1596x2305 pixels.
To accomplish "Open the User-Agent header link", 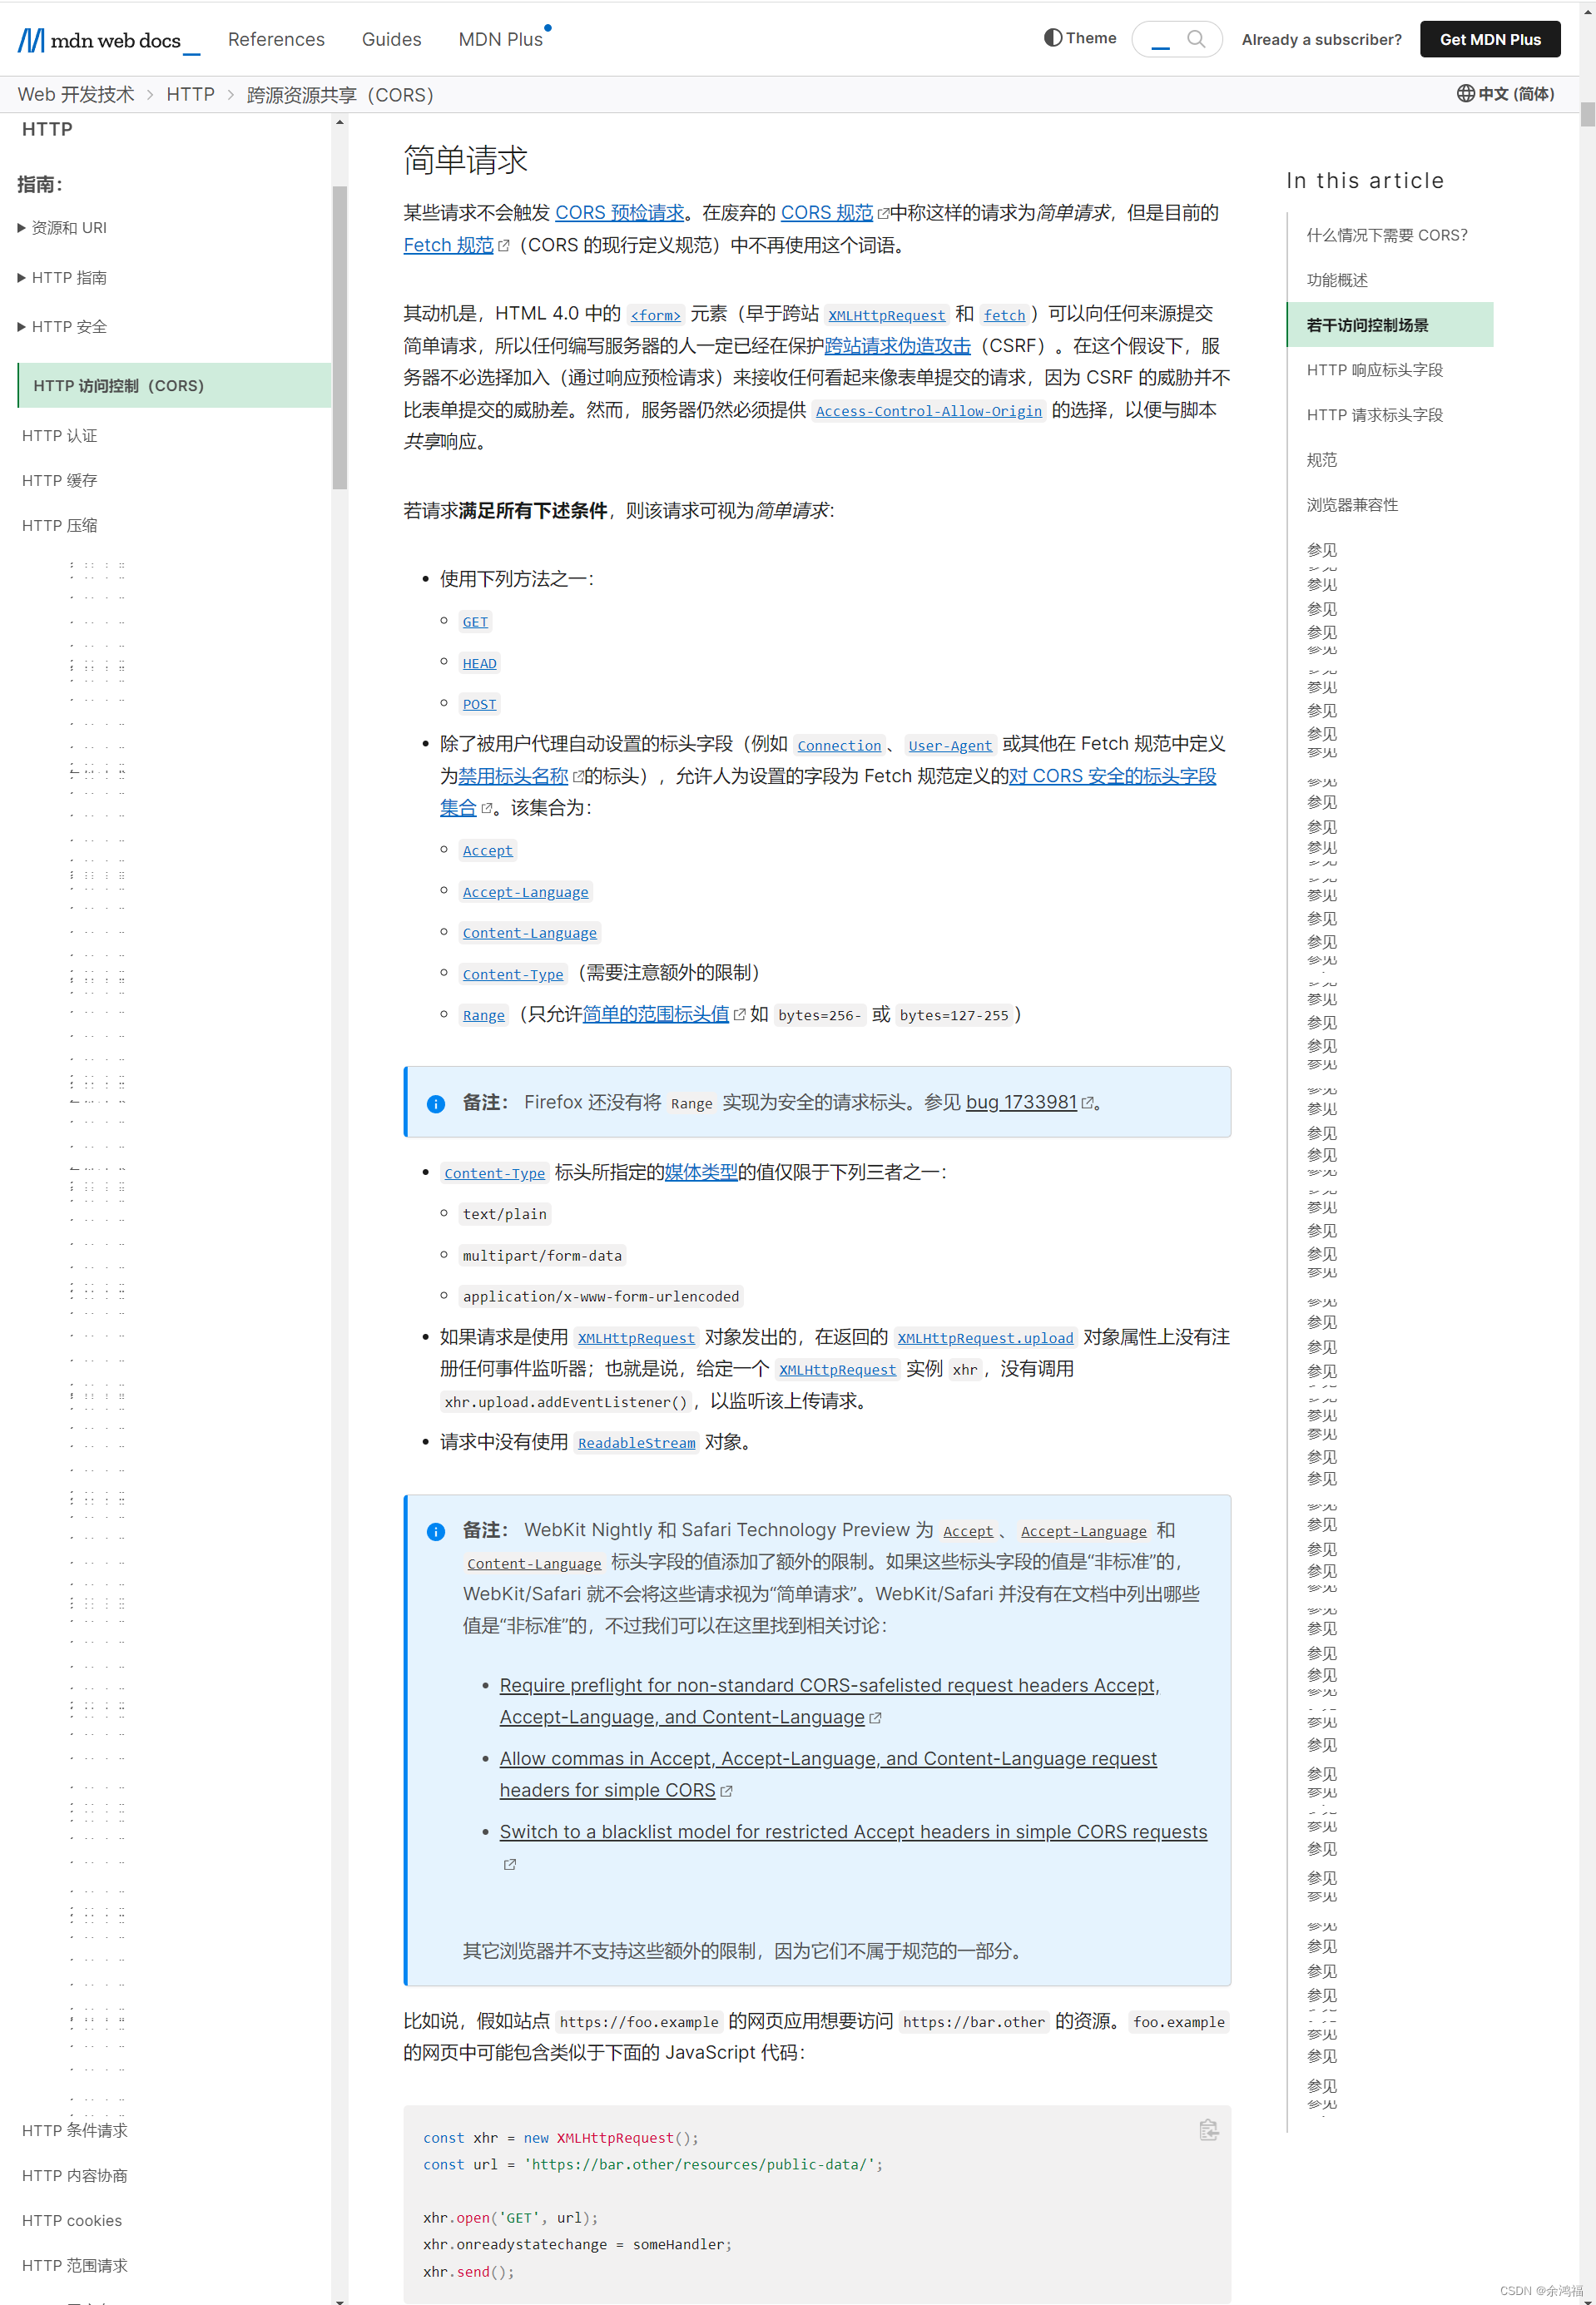I will [950, 745].
